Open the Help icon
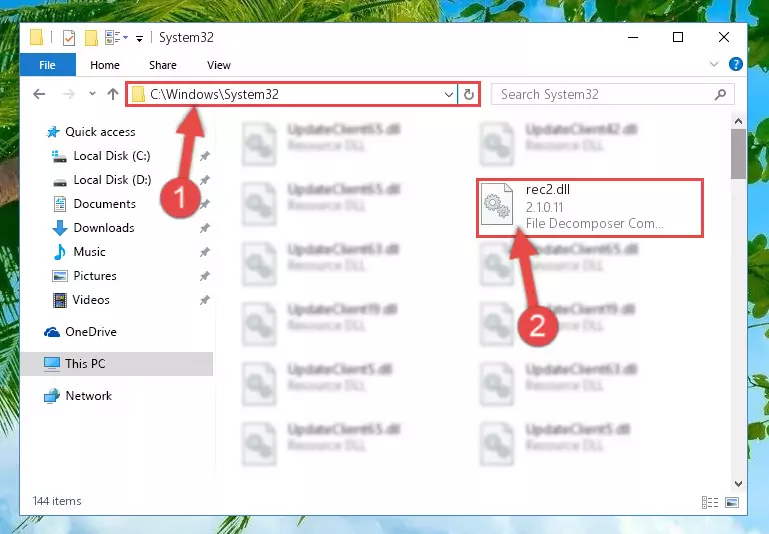Viewport: 769px width, 534px height. [x=735, y=64]
